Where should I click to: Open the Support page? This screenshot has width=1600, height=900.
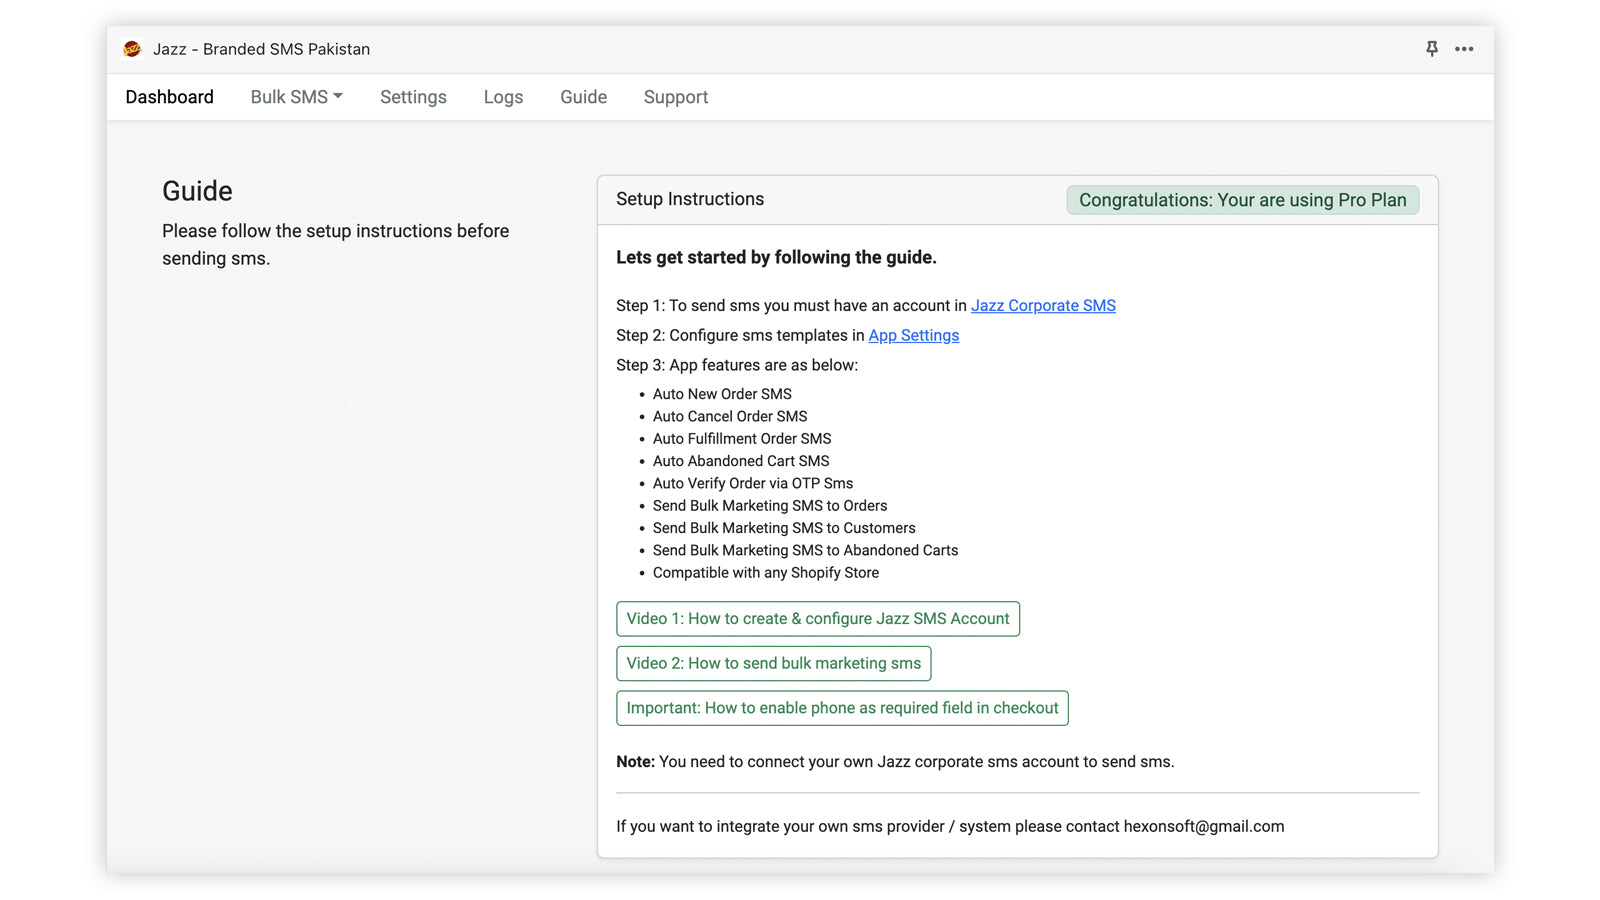pyautogui.click(x=676, y=97)
